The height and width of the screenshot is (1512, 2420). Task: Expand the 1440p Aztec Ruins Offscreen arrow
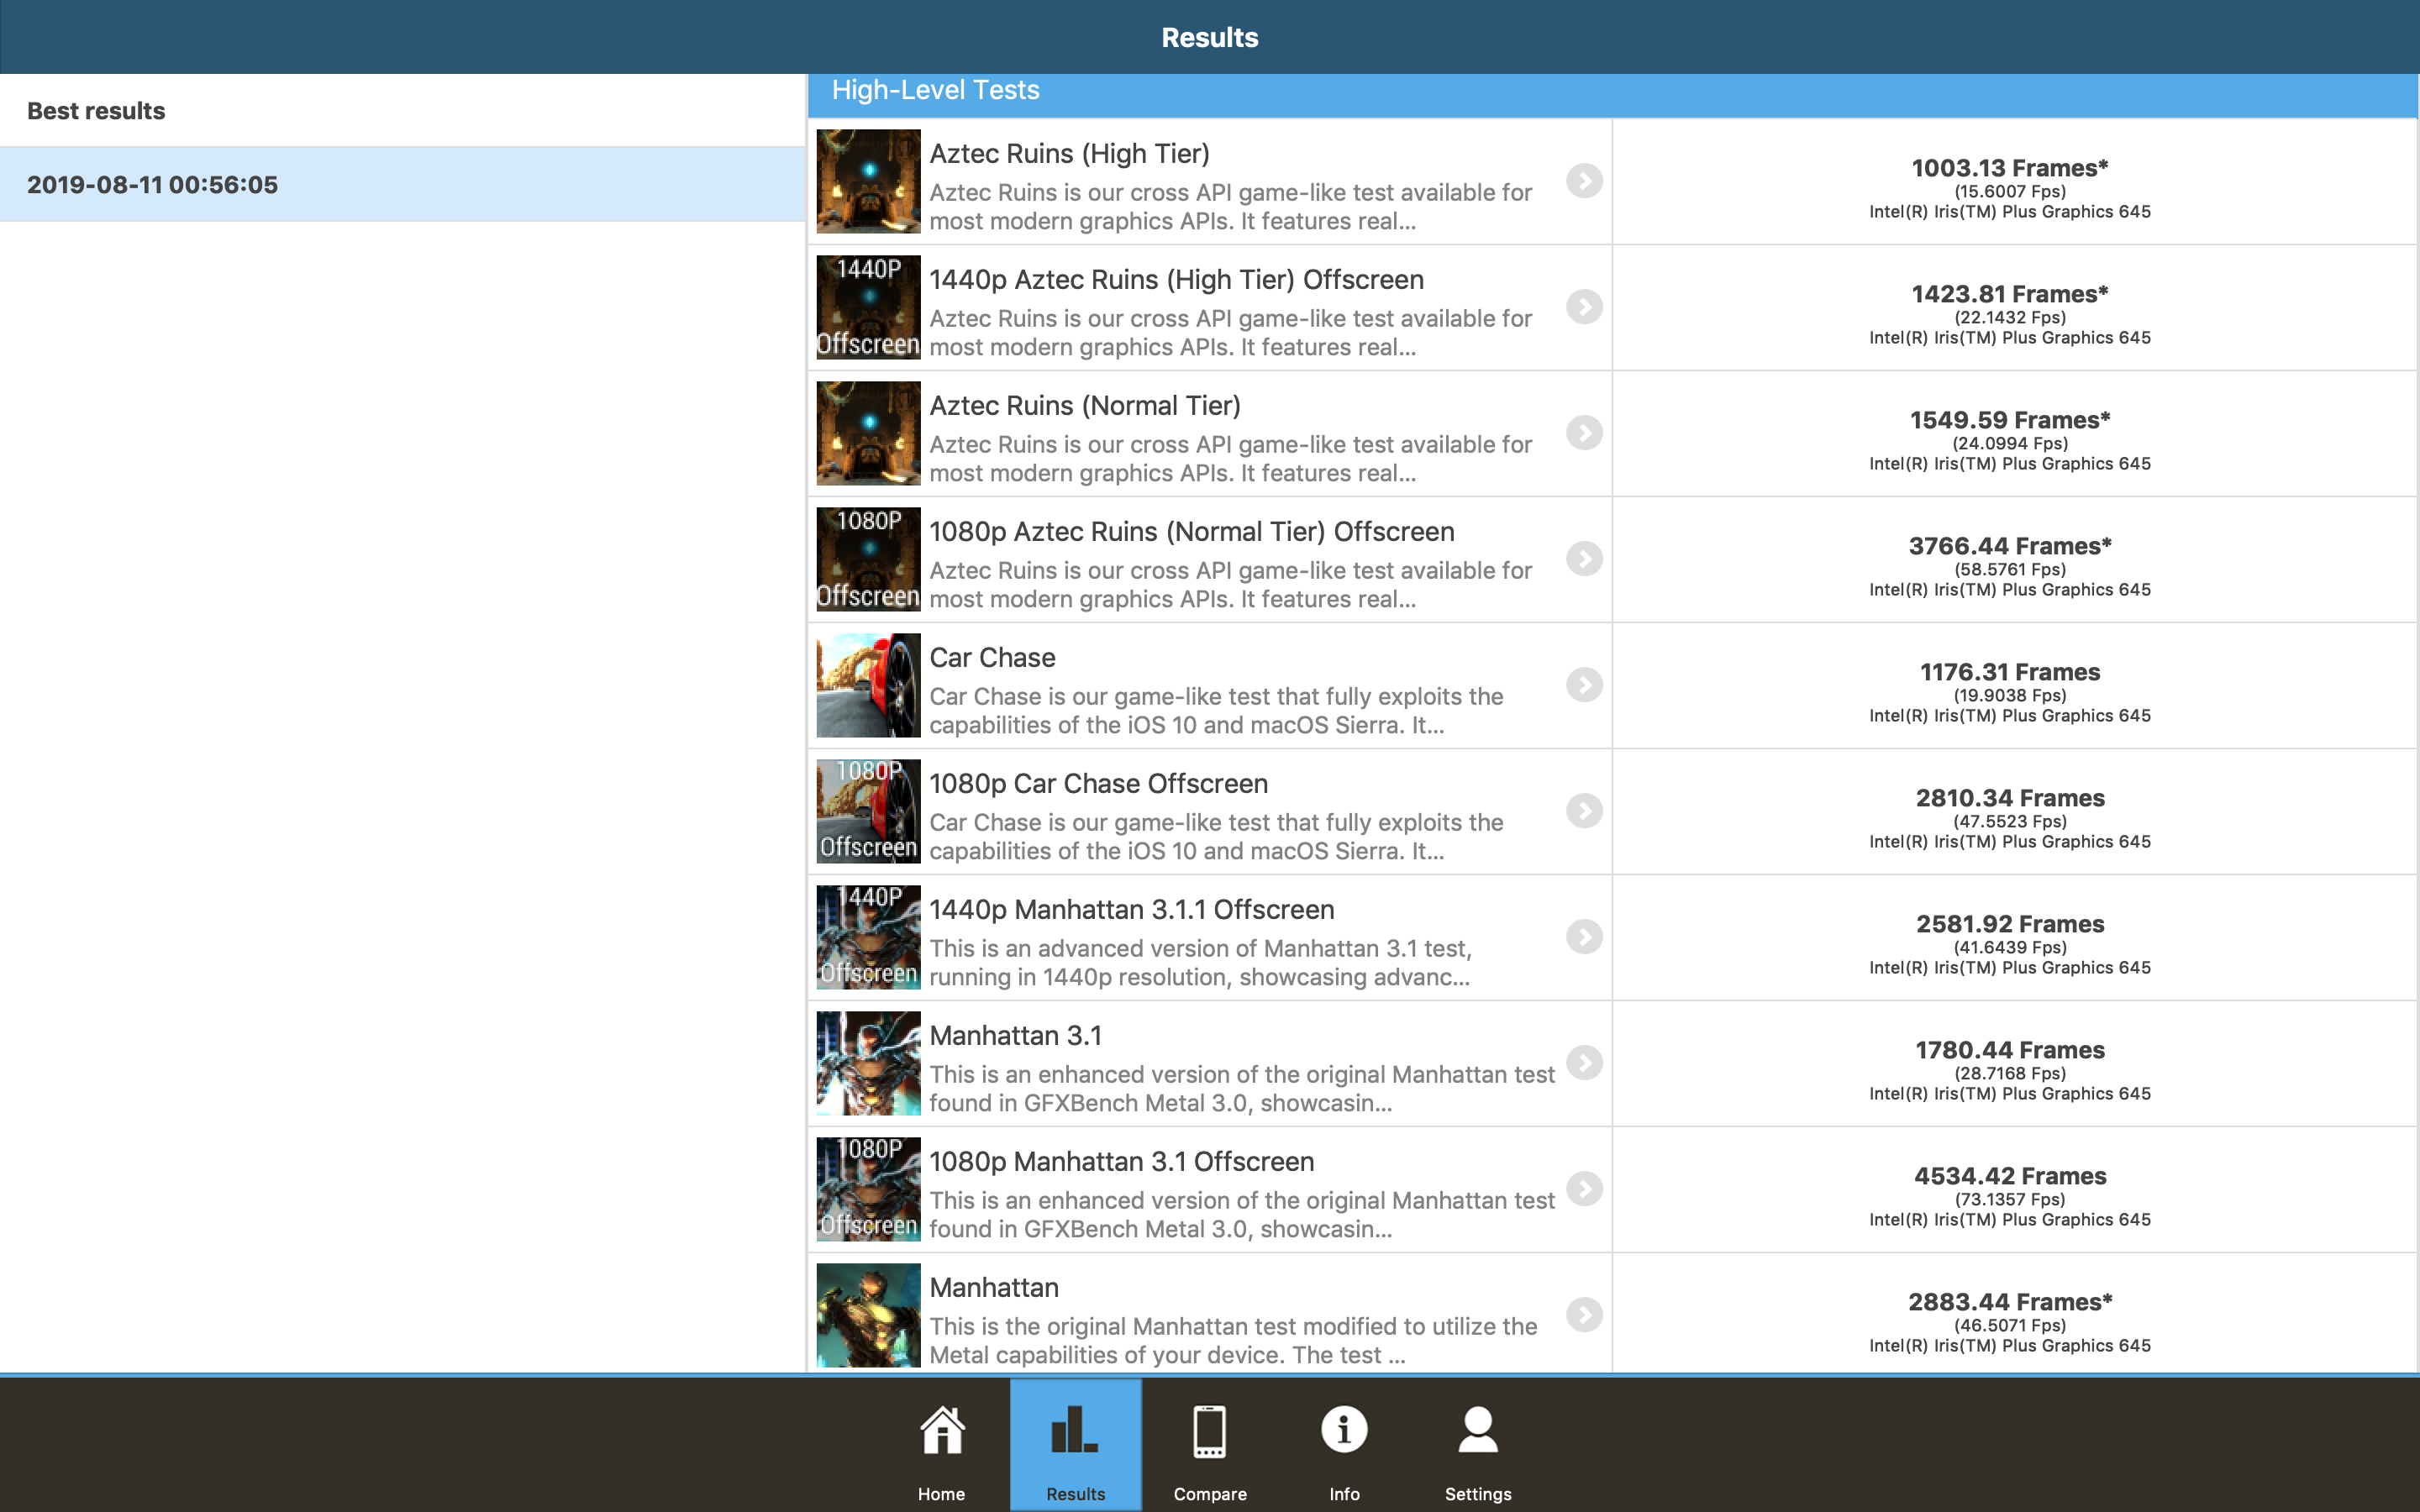1584,307
